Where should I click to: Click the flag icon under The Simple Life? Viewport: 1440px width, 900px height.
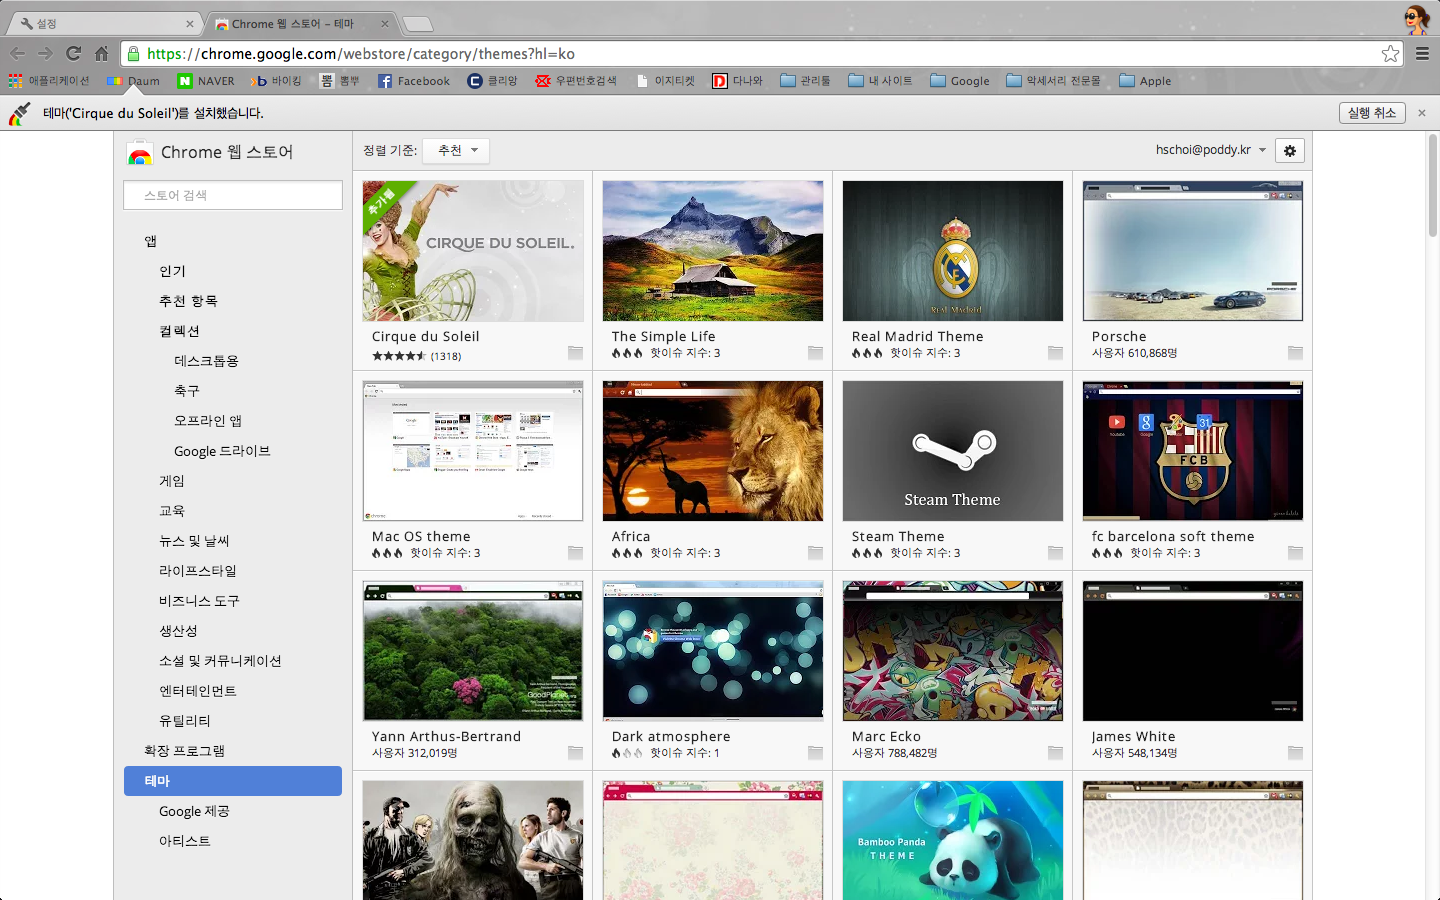click(815, 353)
